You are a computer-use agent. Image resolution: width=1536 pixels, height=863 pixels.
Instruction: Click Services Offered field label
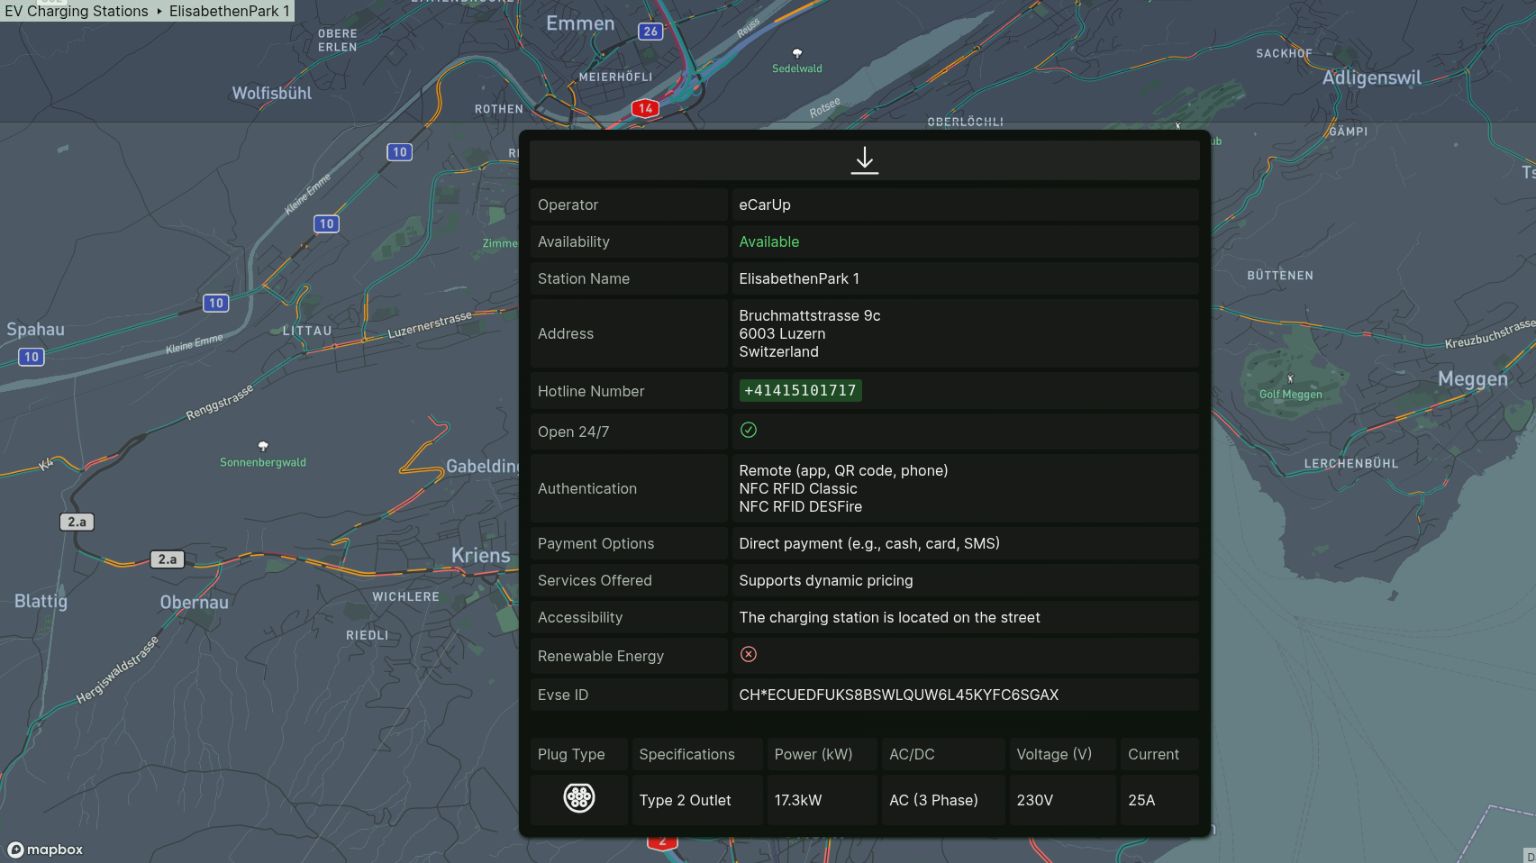[x=595, y=581]
